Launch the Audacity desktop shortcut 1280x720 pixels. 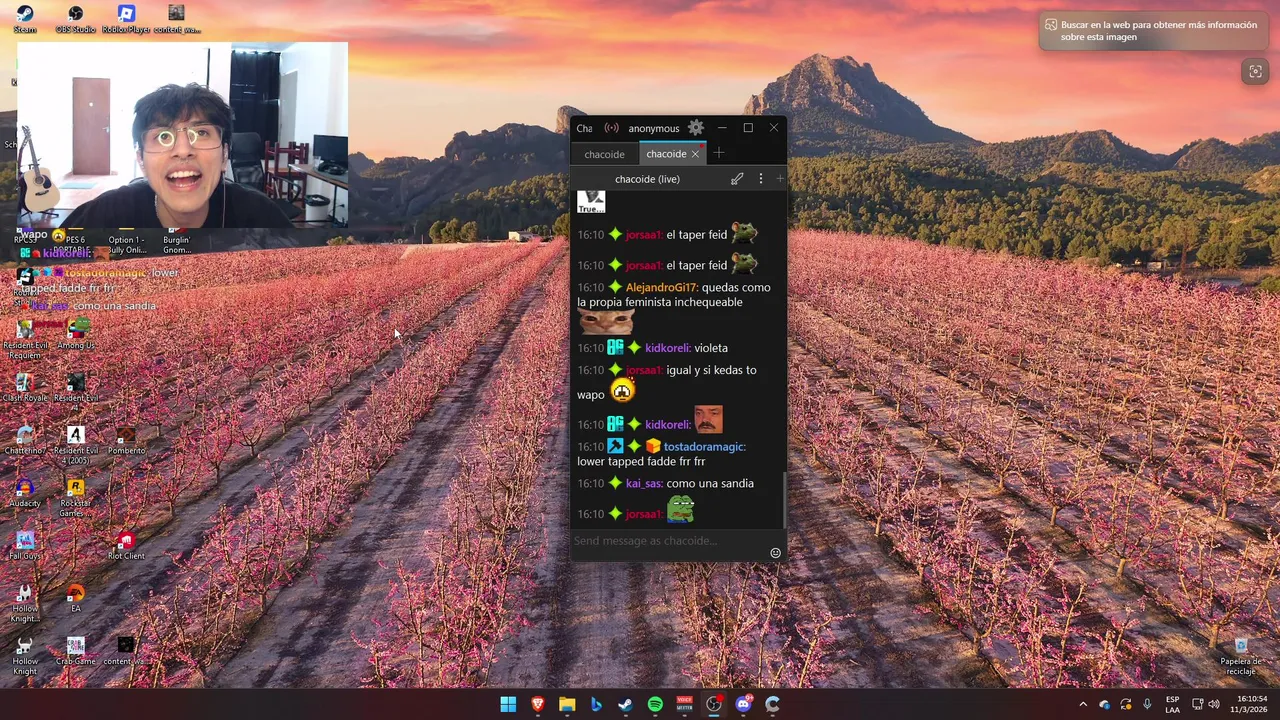pyautogui.click(x=25, y=493)
